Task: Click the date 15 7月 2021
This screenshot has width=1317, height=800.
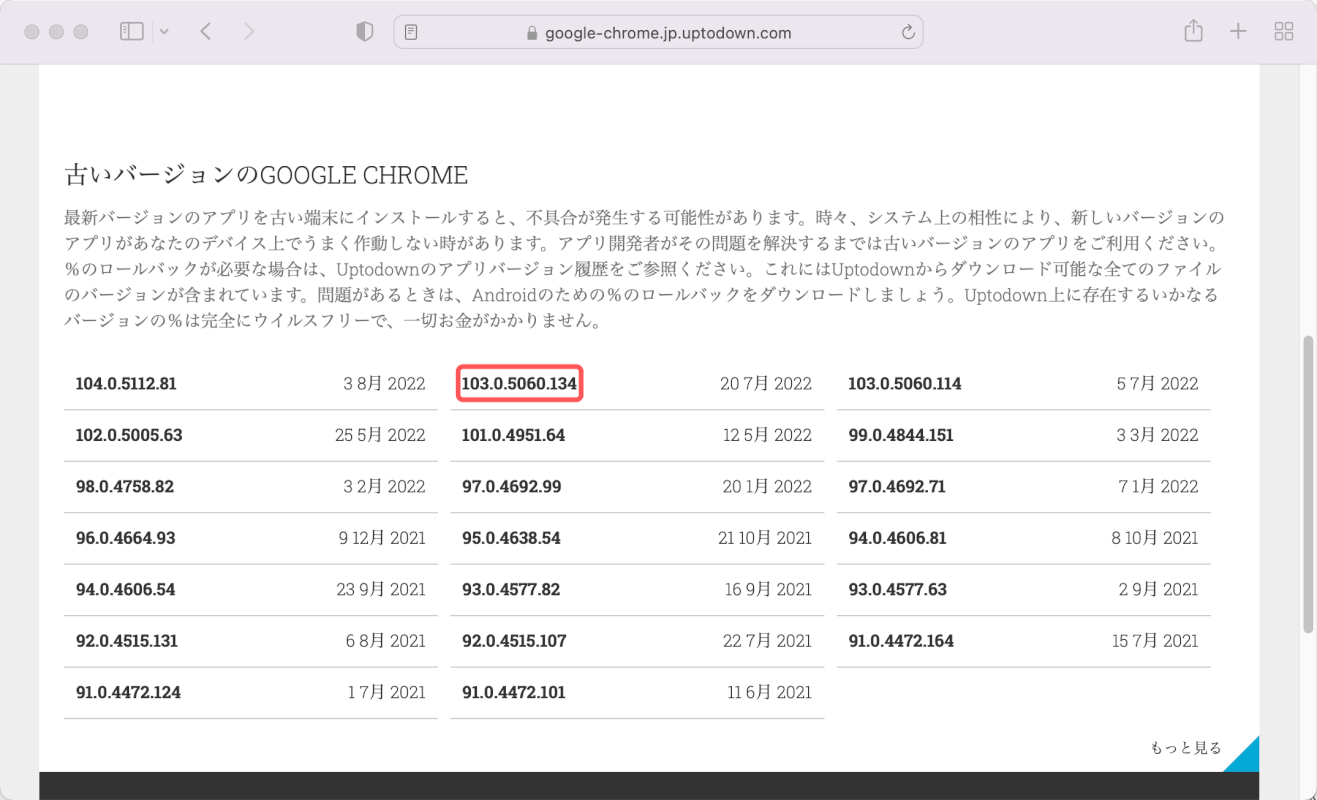Action: point(1155,641)
